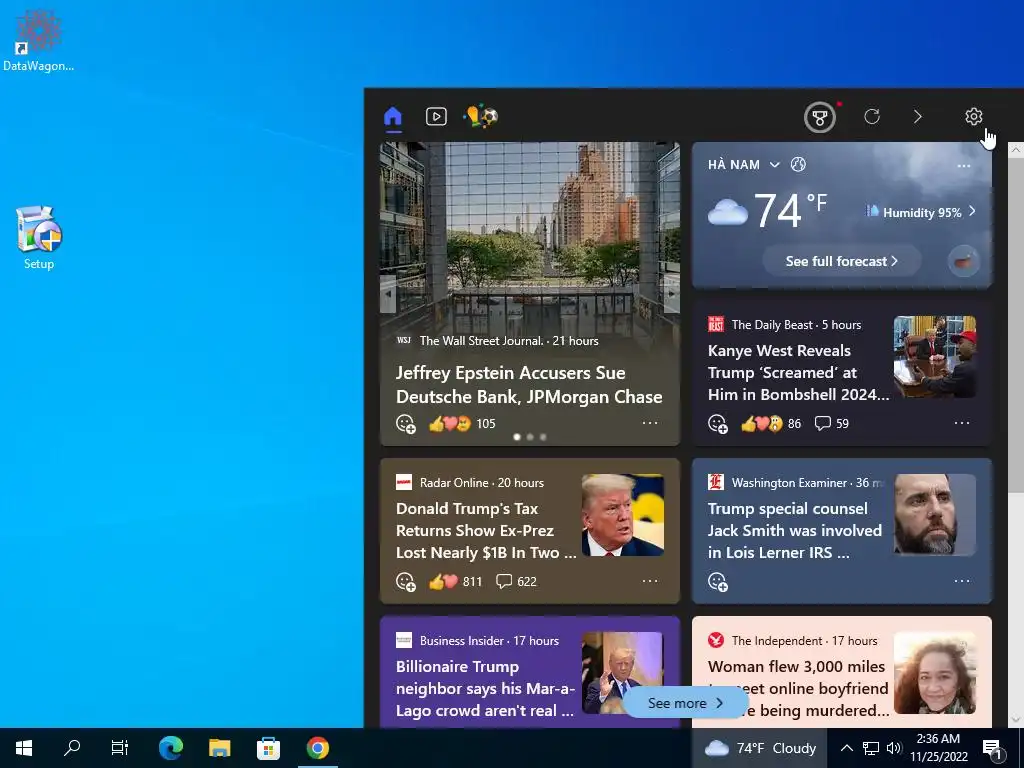
Task: View the 811 reactions on Tax story
Action: (x=455, y=582)
